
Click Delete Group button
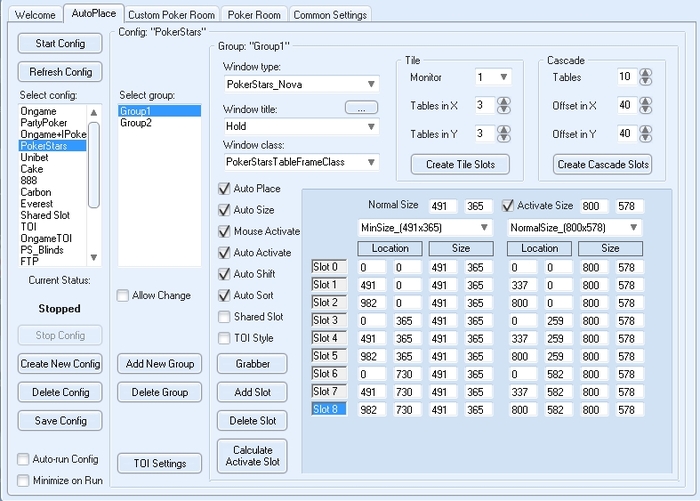pyautogui.click(x=159, y=392)
